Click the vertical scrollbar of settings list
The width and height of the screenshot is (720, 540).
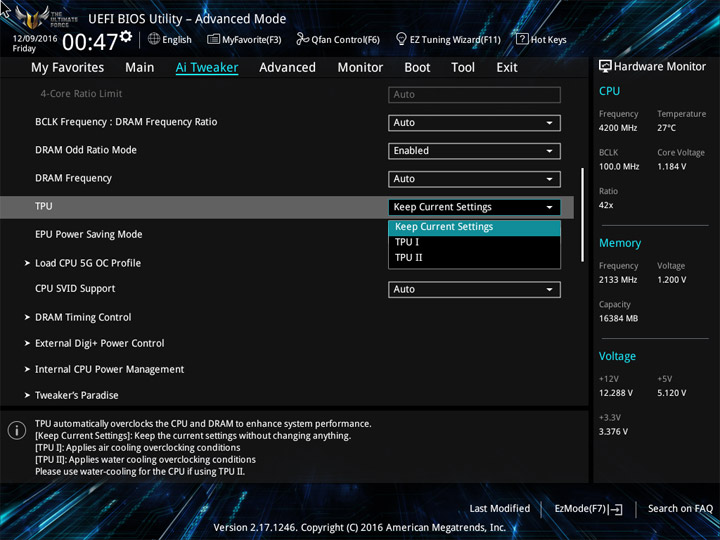click(x=582, y=215)
